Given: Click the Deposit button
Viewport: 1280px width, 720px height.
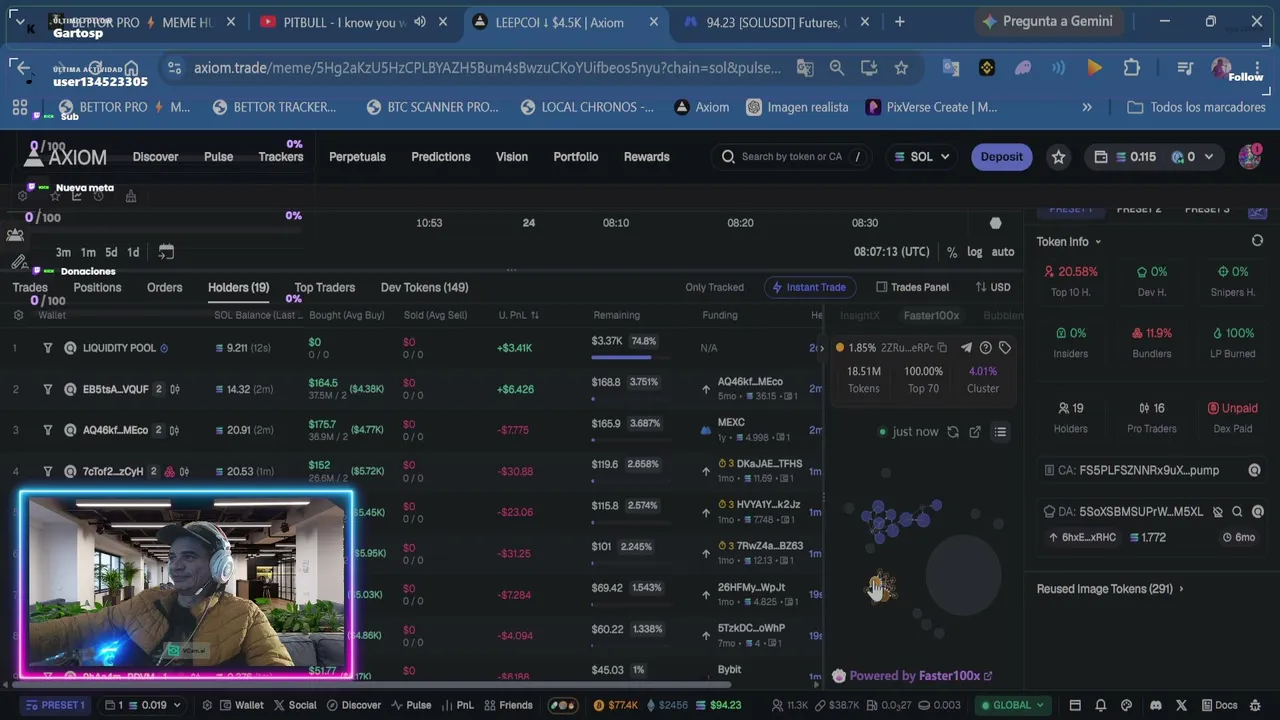Looking at the screenshot, I should (1001, 157).
